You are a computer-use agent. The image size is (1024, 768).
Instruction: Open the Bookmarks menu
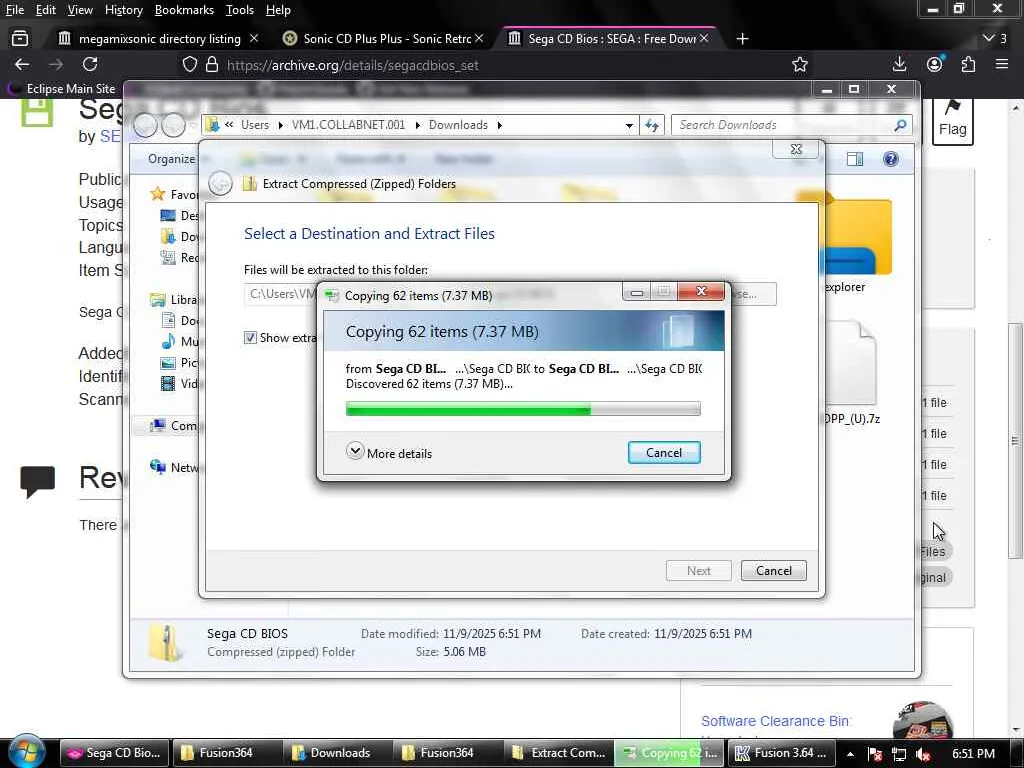pyautogui.click(x=184, y=10)
